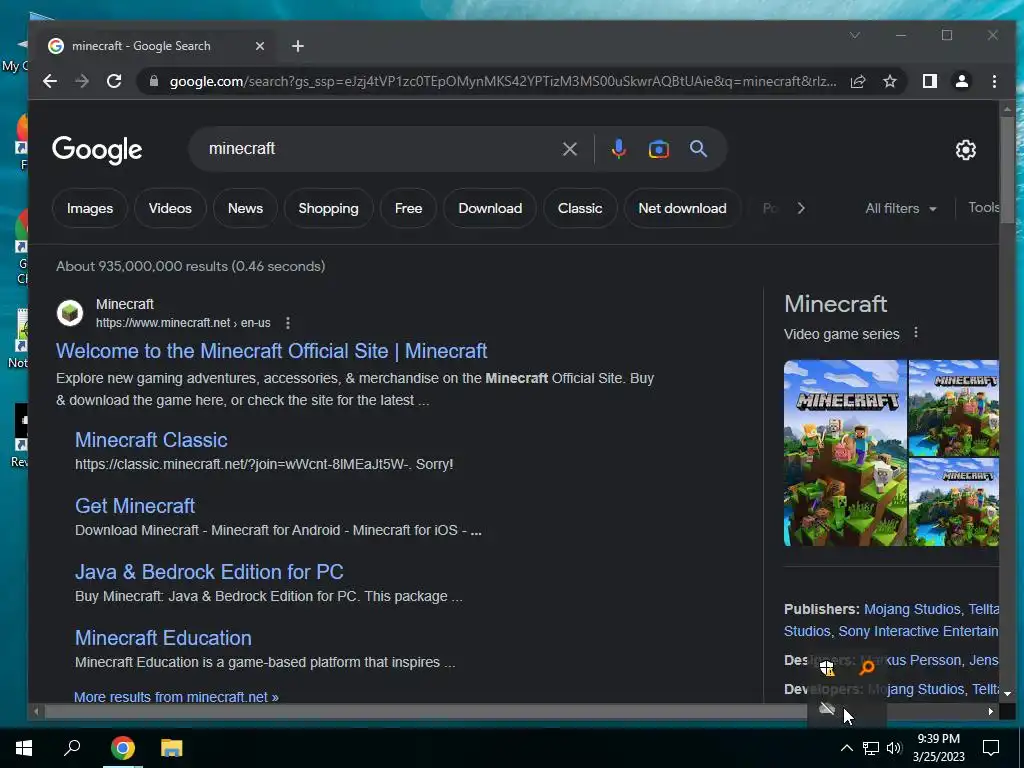Open the Minecraft Classic link
Screen dimensions: 1024x768
click(x=151, y=440)
